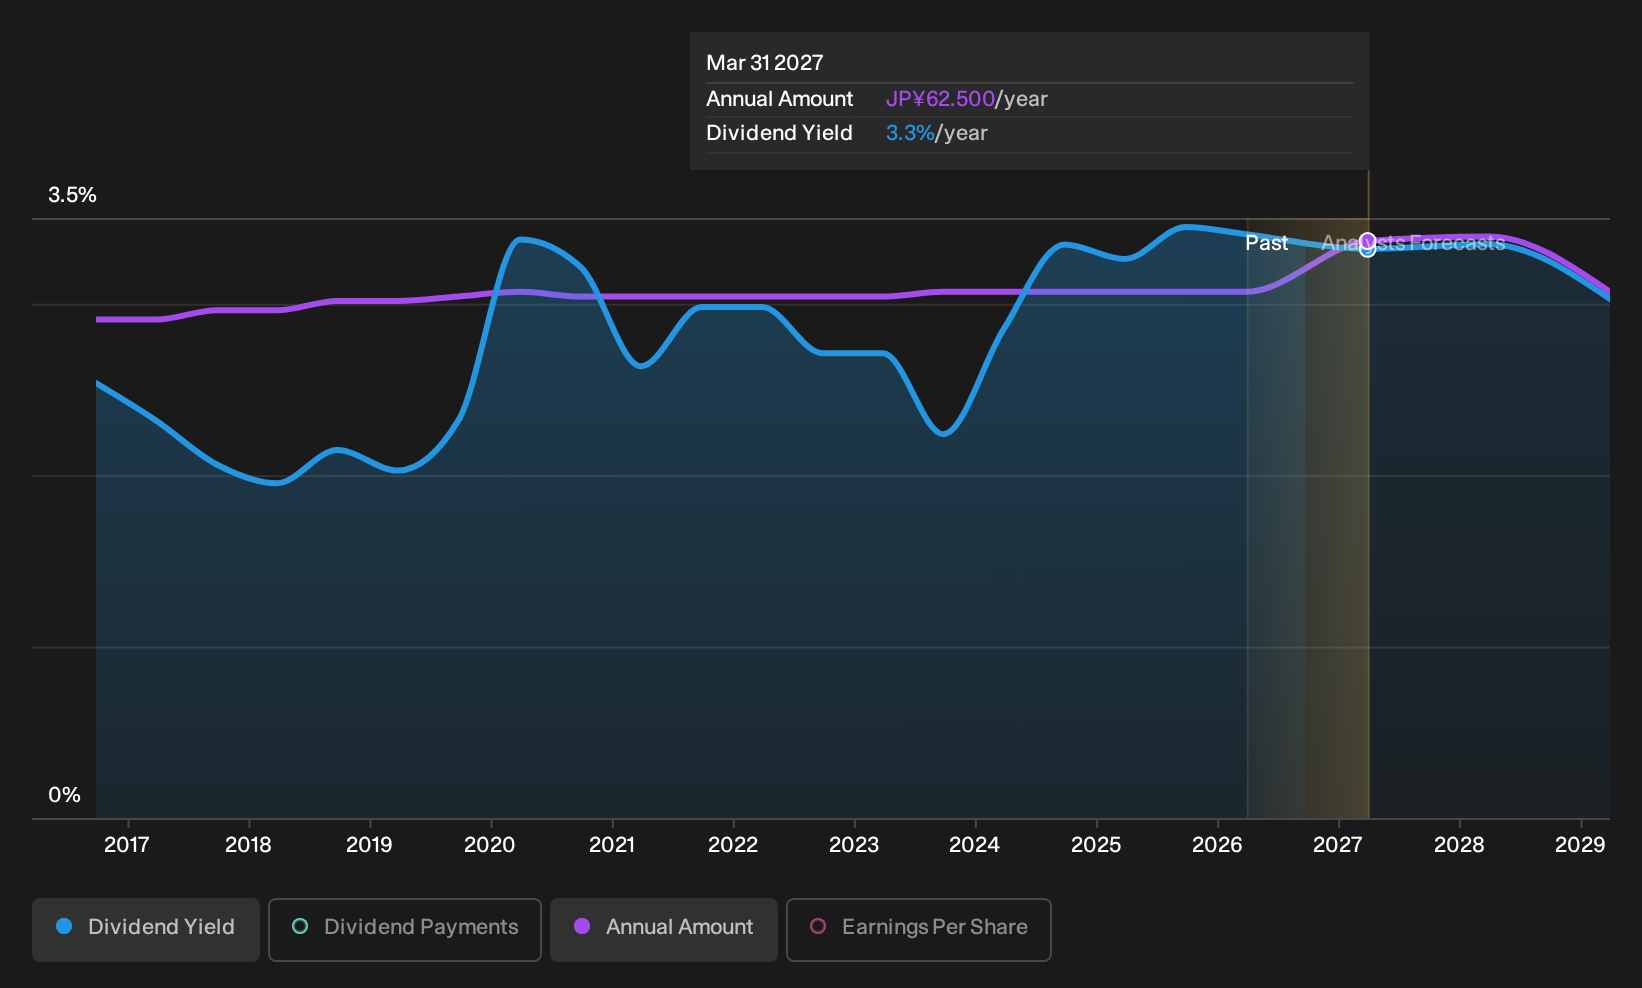Click the Past region label
The height and width of the screenshot is (988, 1642).
(1266, 243)
